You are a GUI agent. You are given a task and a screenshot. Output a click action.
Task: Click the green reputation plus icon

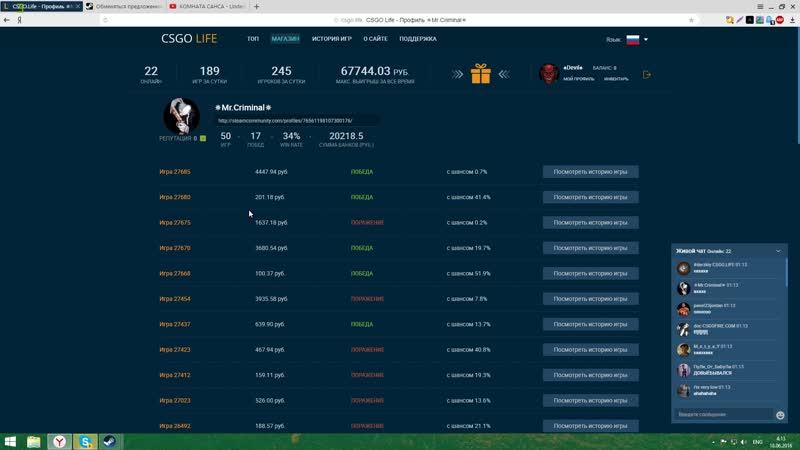[x=203, y=138]
